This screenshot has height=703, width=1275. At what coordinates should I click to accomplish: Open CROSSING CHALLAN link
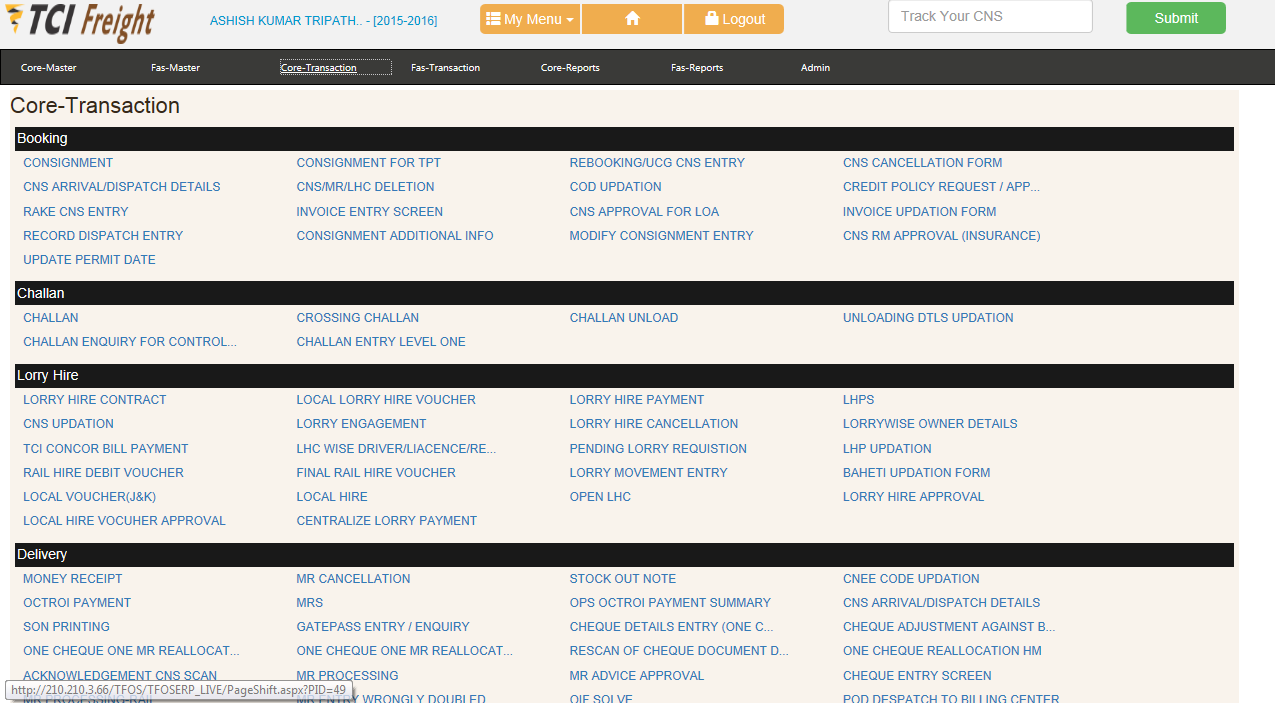coord(358,318)
